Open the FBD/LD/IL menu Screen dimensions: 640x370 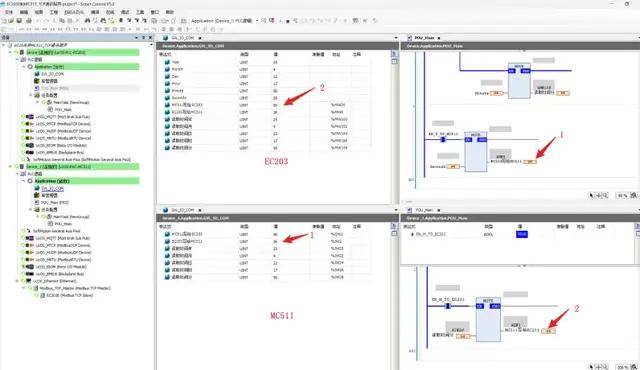[74, 12]
